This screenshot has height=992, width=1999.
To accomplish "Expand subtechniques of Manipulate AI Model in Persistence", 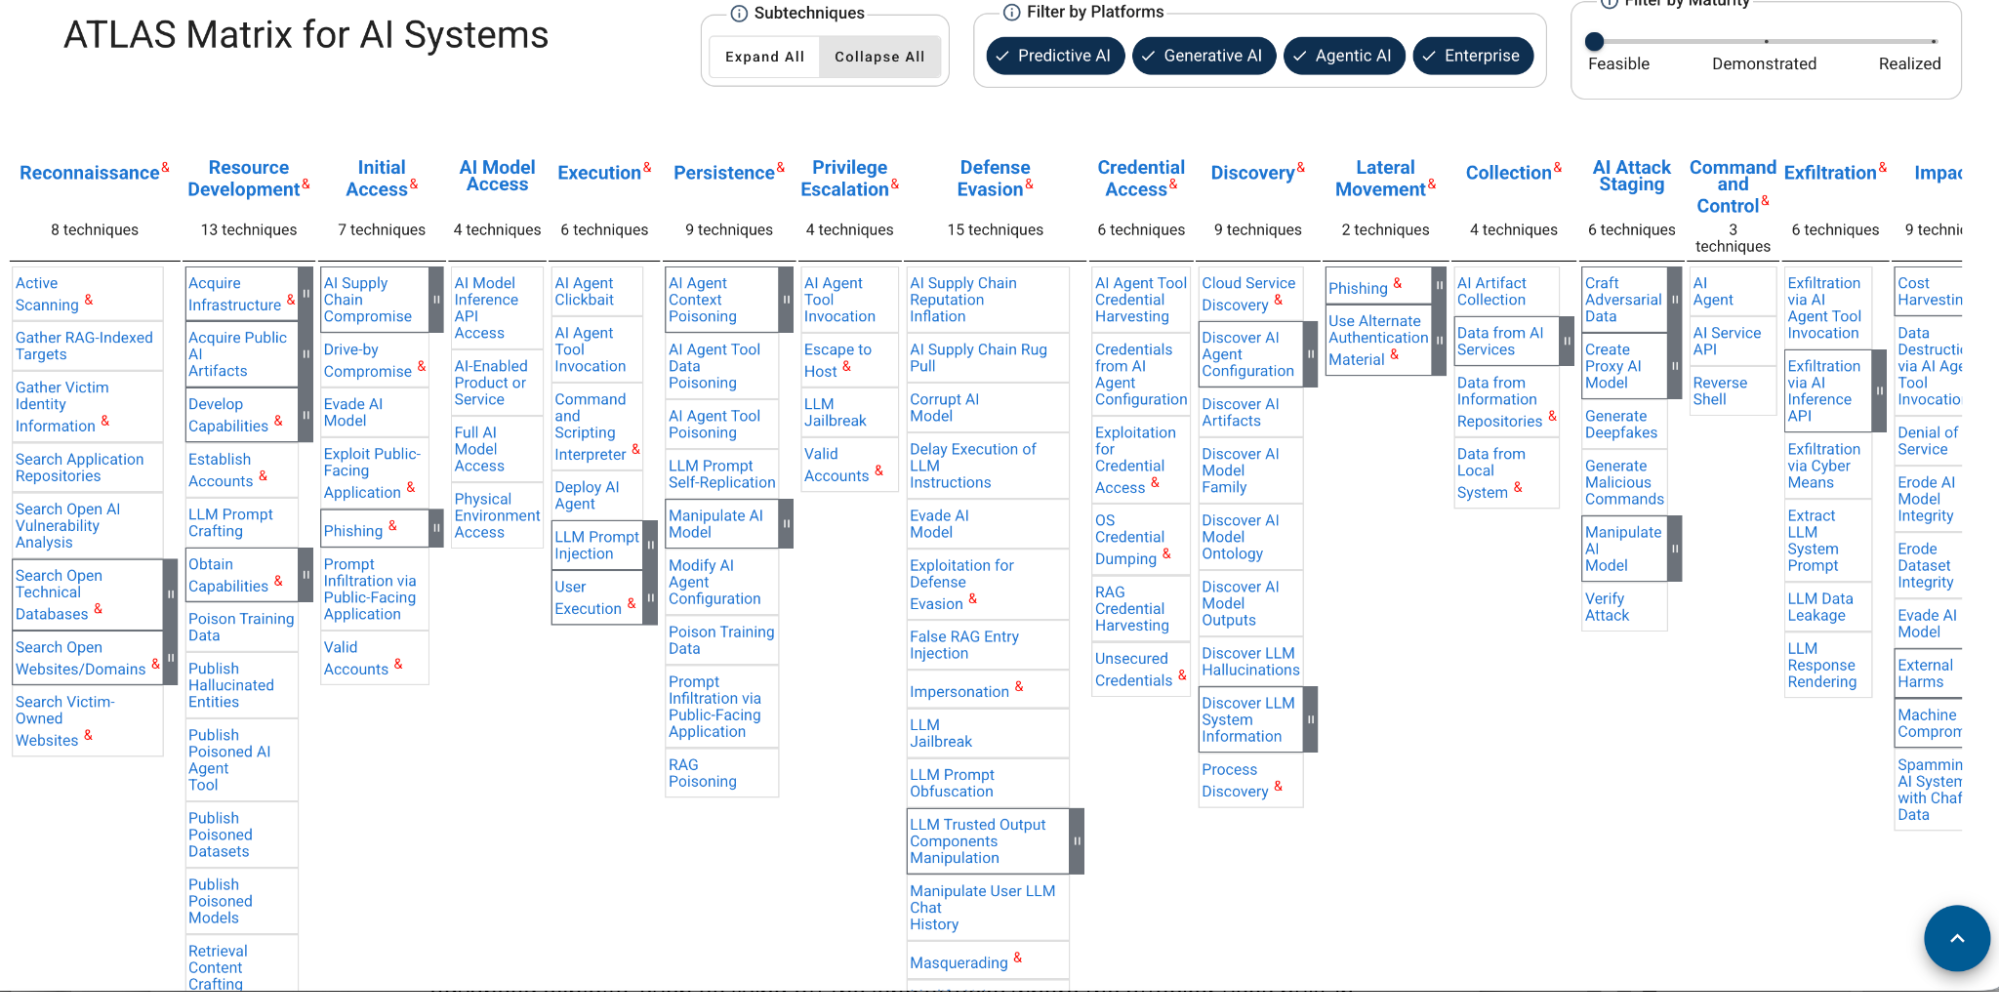I will click(786, 523).
